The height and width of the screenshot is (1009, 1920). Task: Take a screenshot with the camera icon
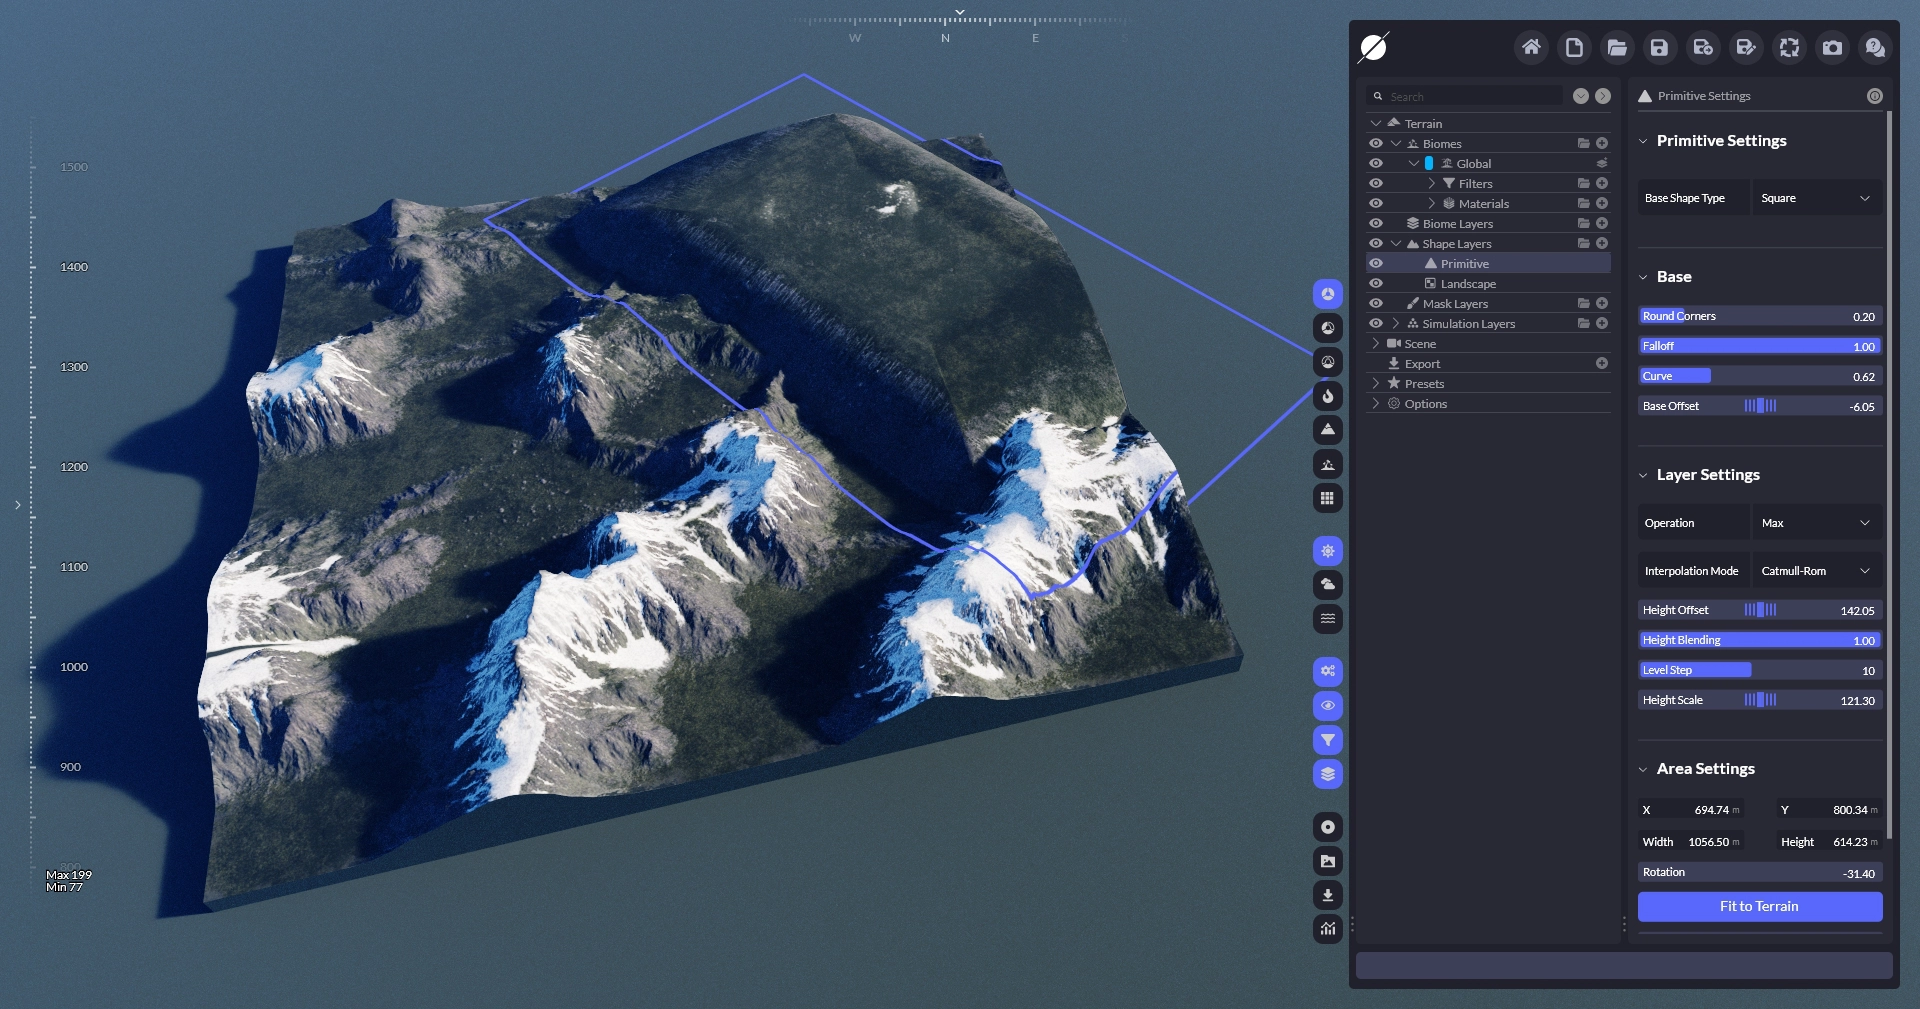click(1832, 47)
